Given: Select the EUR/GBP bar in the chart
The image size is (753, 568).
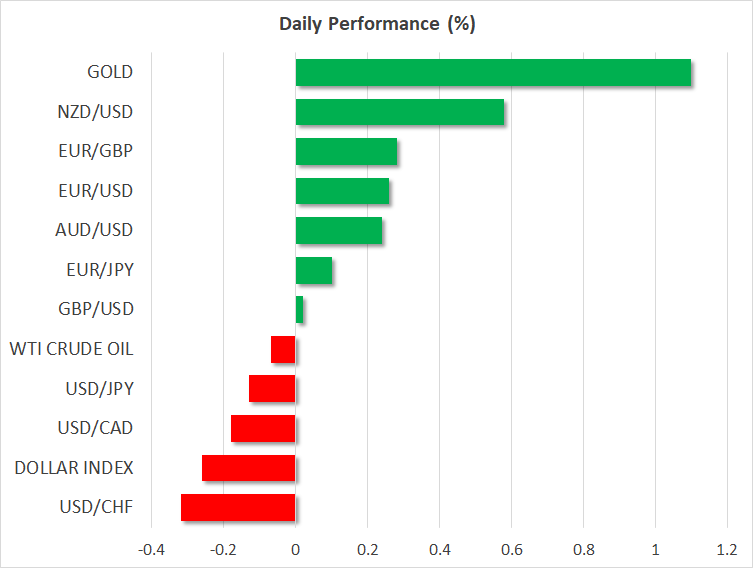Looking at the screenshot, I should (x=346, y=152).
